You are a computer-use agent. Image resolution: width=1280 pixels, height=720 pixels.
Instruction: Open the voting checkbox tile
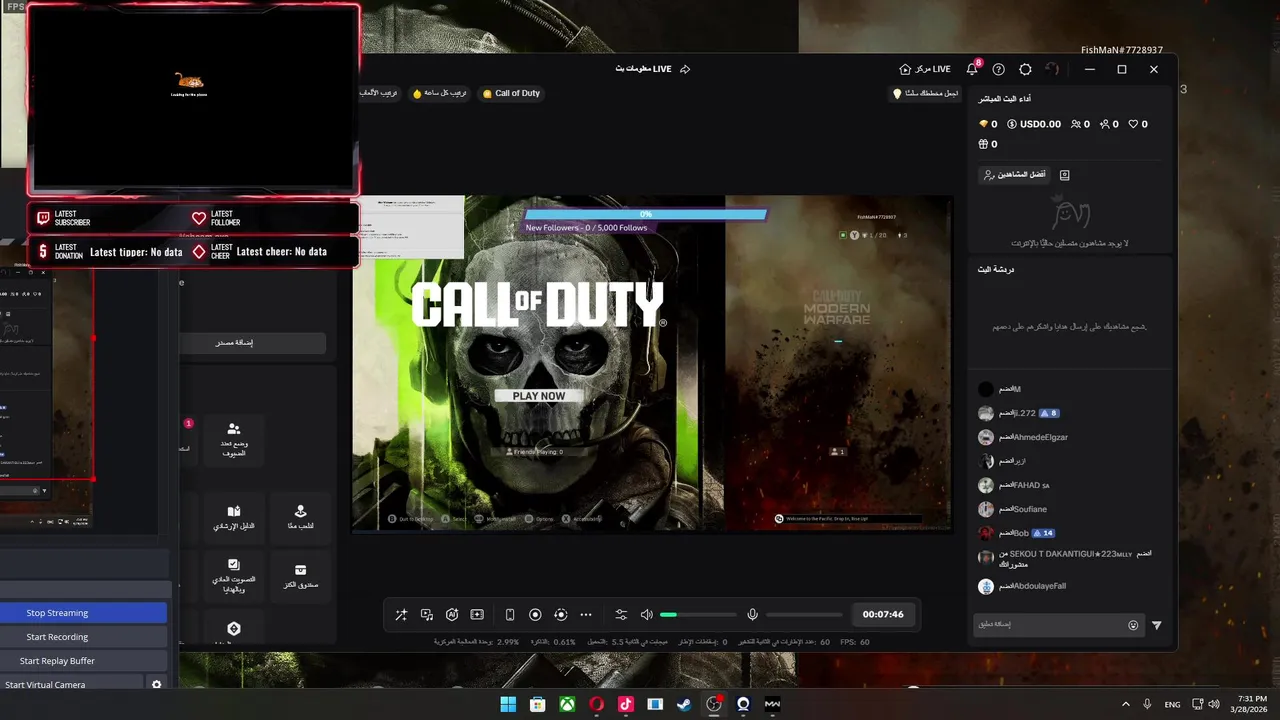pos(234,576)
